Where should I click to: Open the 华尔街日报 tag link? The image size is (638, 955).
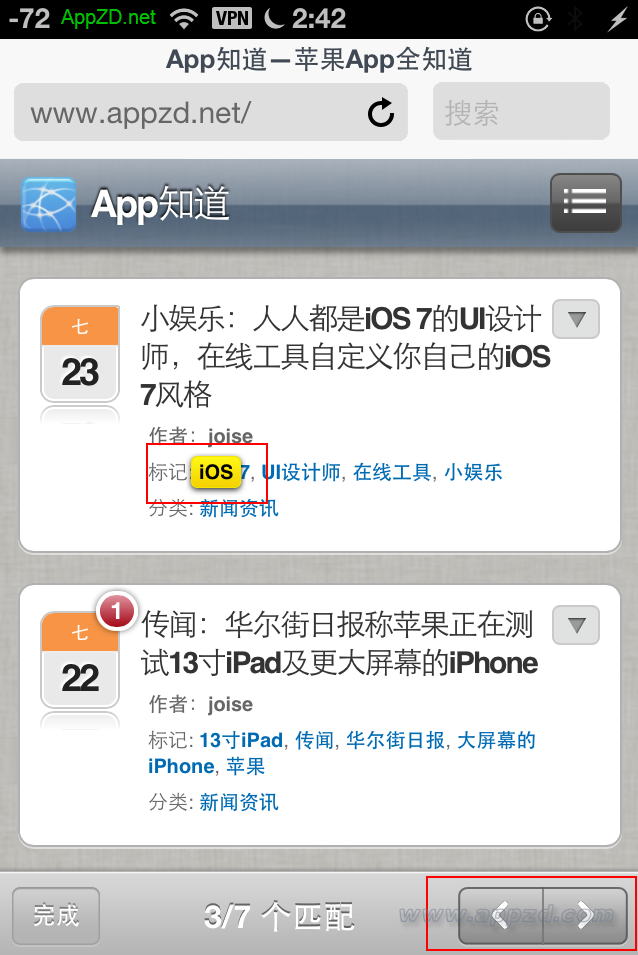[396, 741]
